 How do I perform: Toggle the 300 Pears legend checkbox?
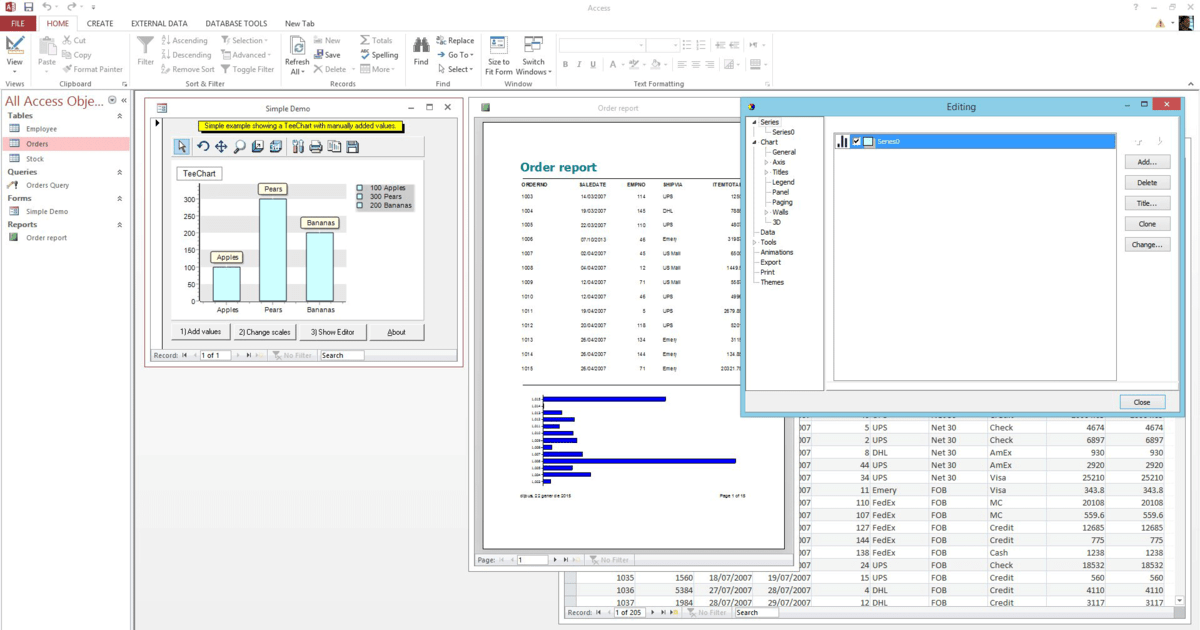coord(358,196)
